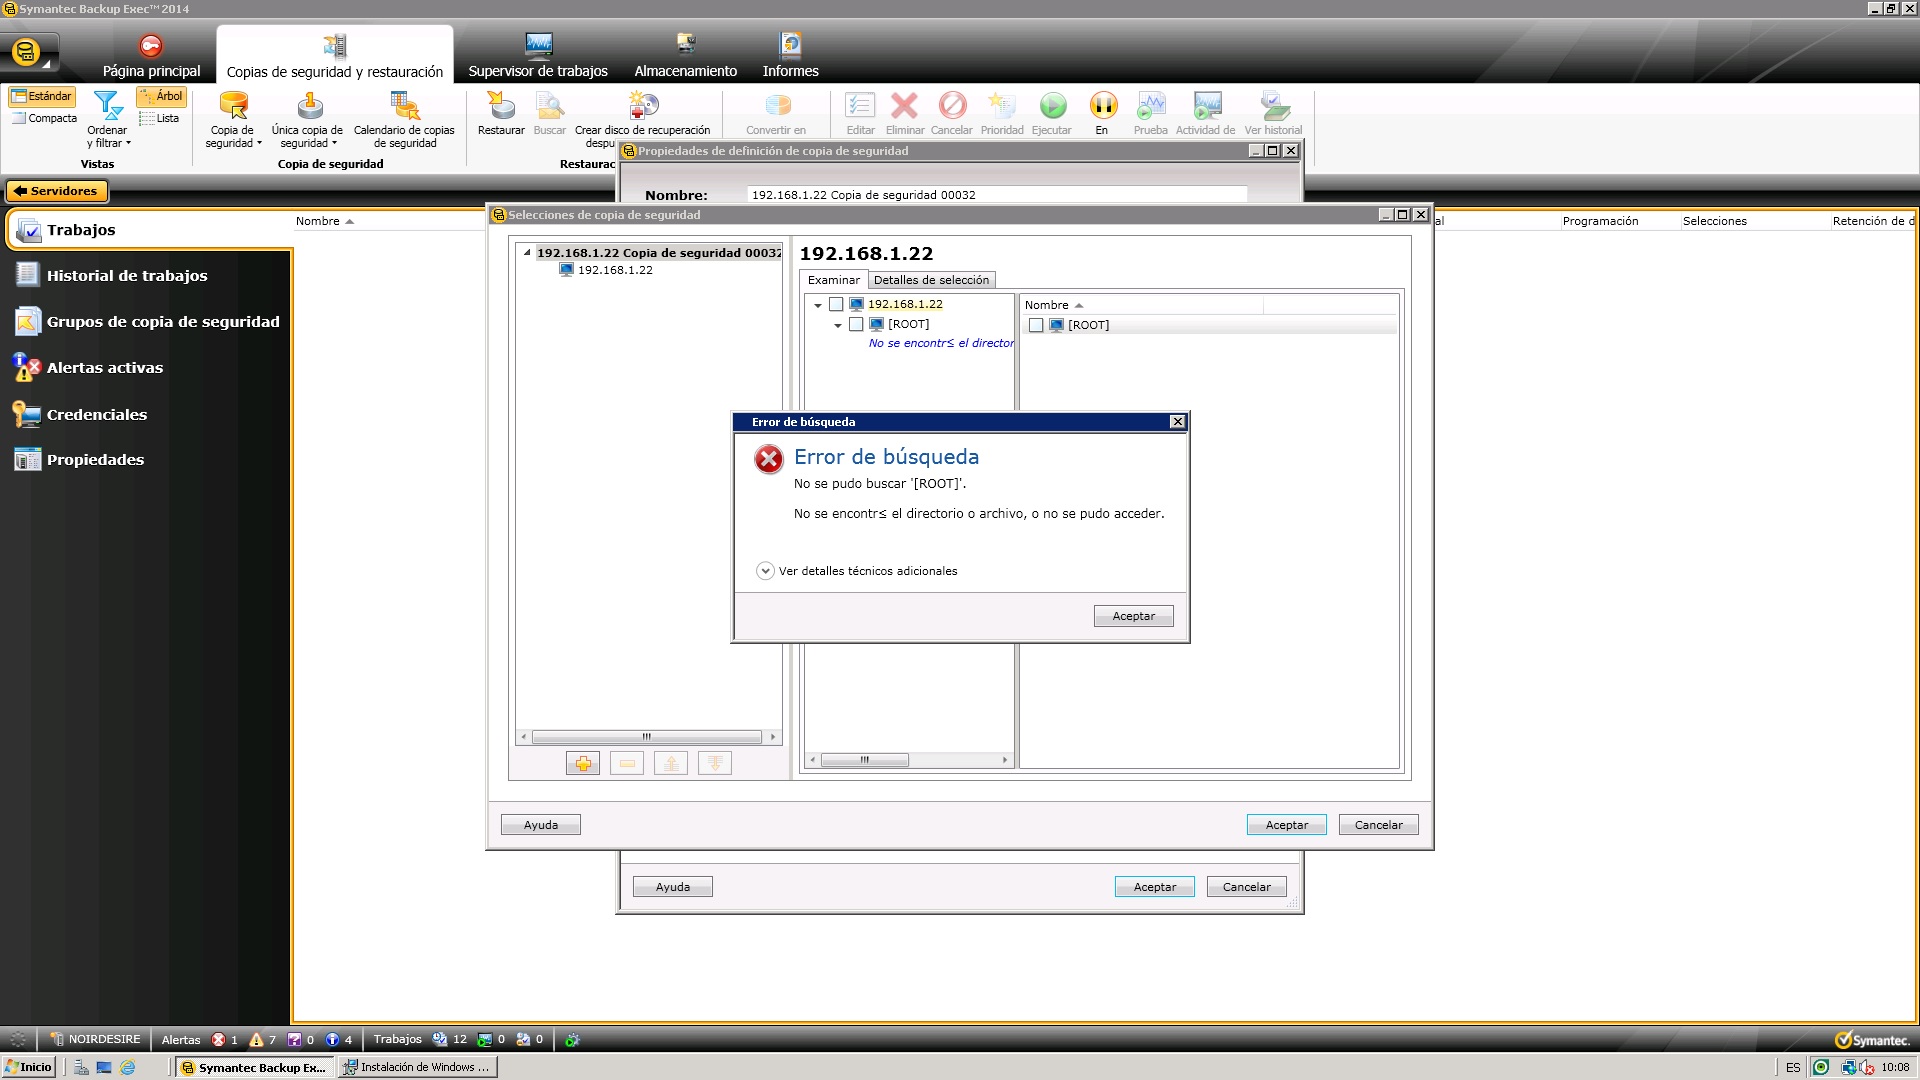Click Ayuda in Selecciones de copia de seguridad window
1920x1080 pixels.
(x=541, y=825)
